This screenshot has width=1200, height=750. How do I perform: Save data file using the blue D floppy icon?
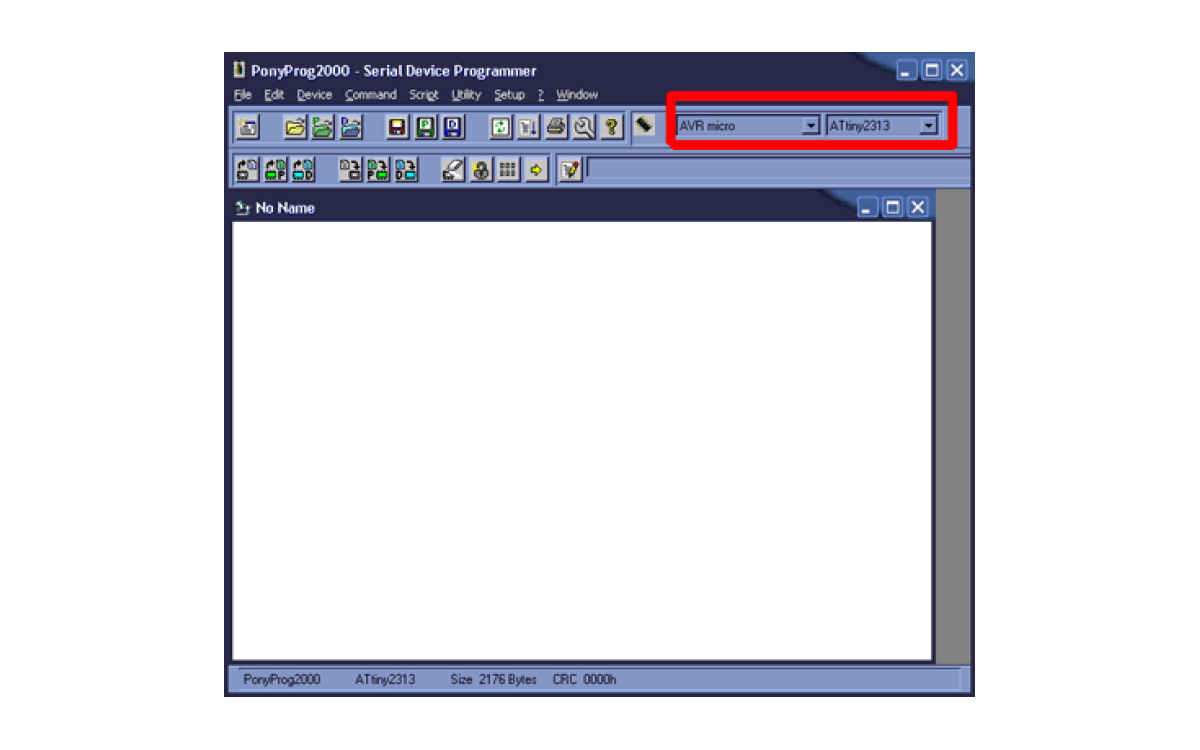coord(453,127)
